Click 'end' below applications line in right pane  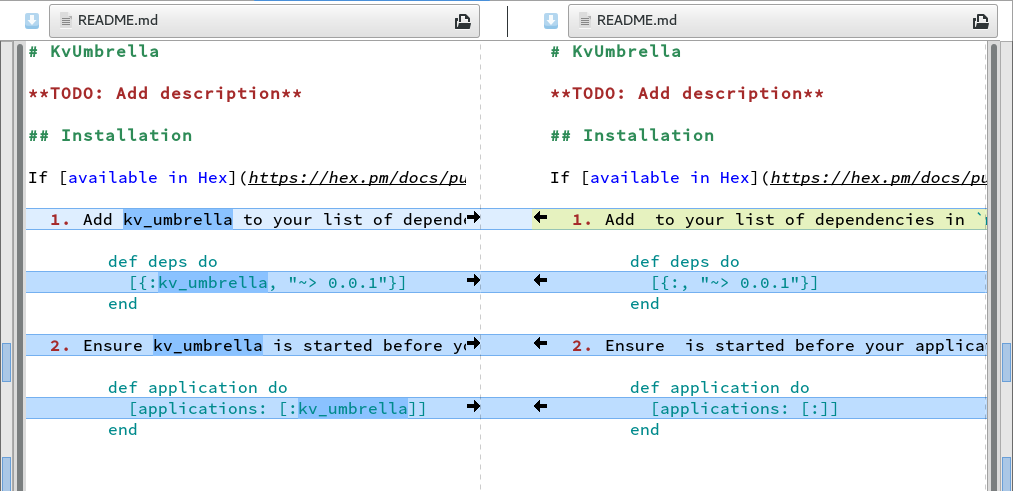tap(645, 430)
